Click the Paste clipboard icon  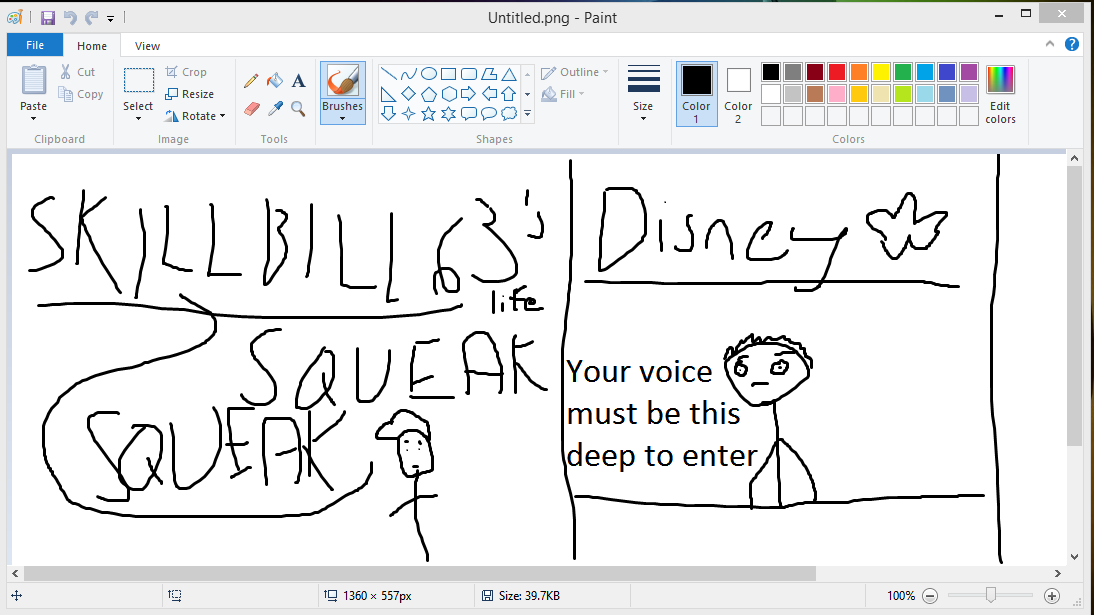pyautogui.click(x=33, y=80)
